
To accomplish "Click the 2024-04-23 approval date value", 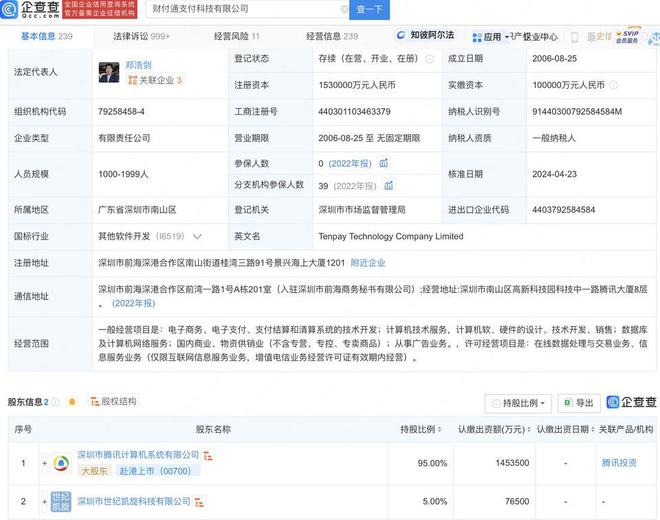I will tap(554, 174).
